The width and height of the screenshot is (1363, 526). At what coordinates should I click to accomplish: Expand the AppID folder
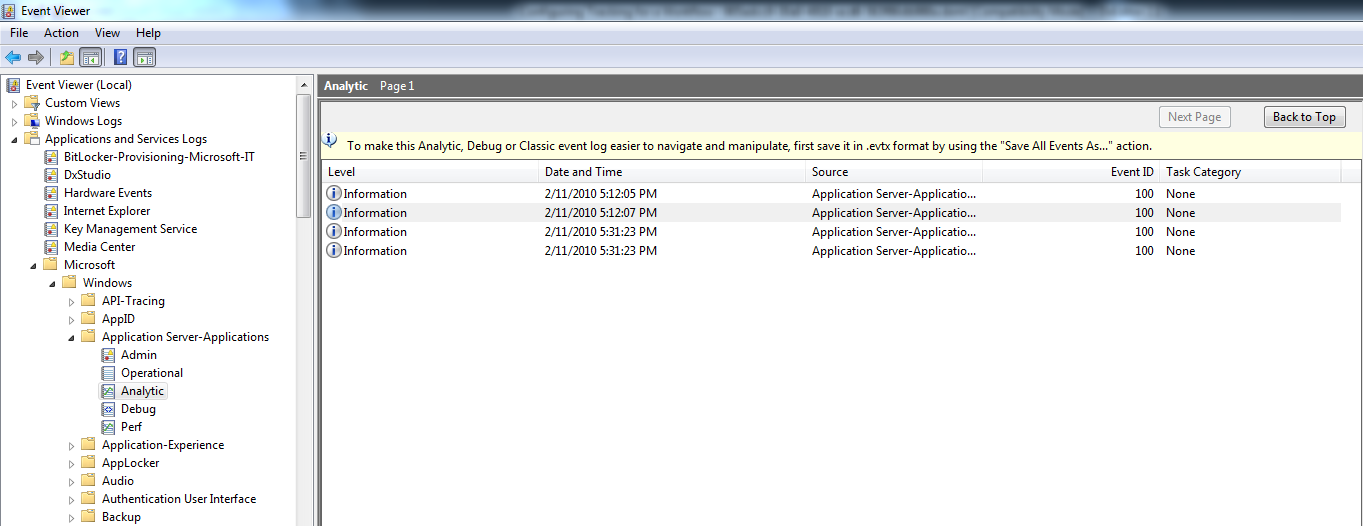click(71, 319)
